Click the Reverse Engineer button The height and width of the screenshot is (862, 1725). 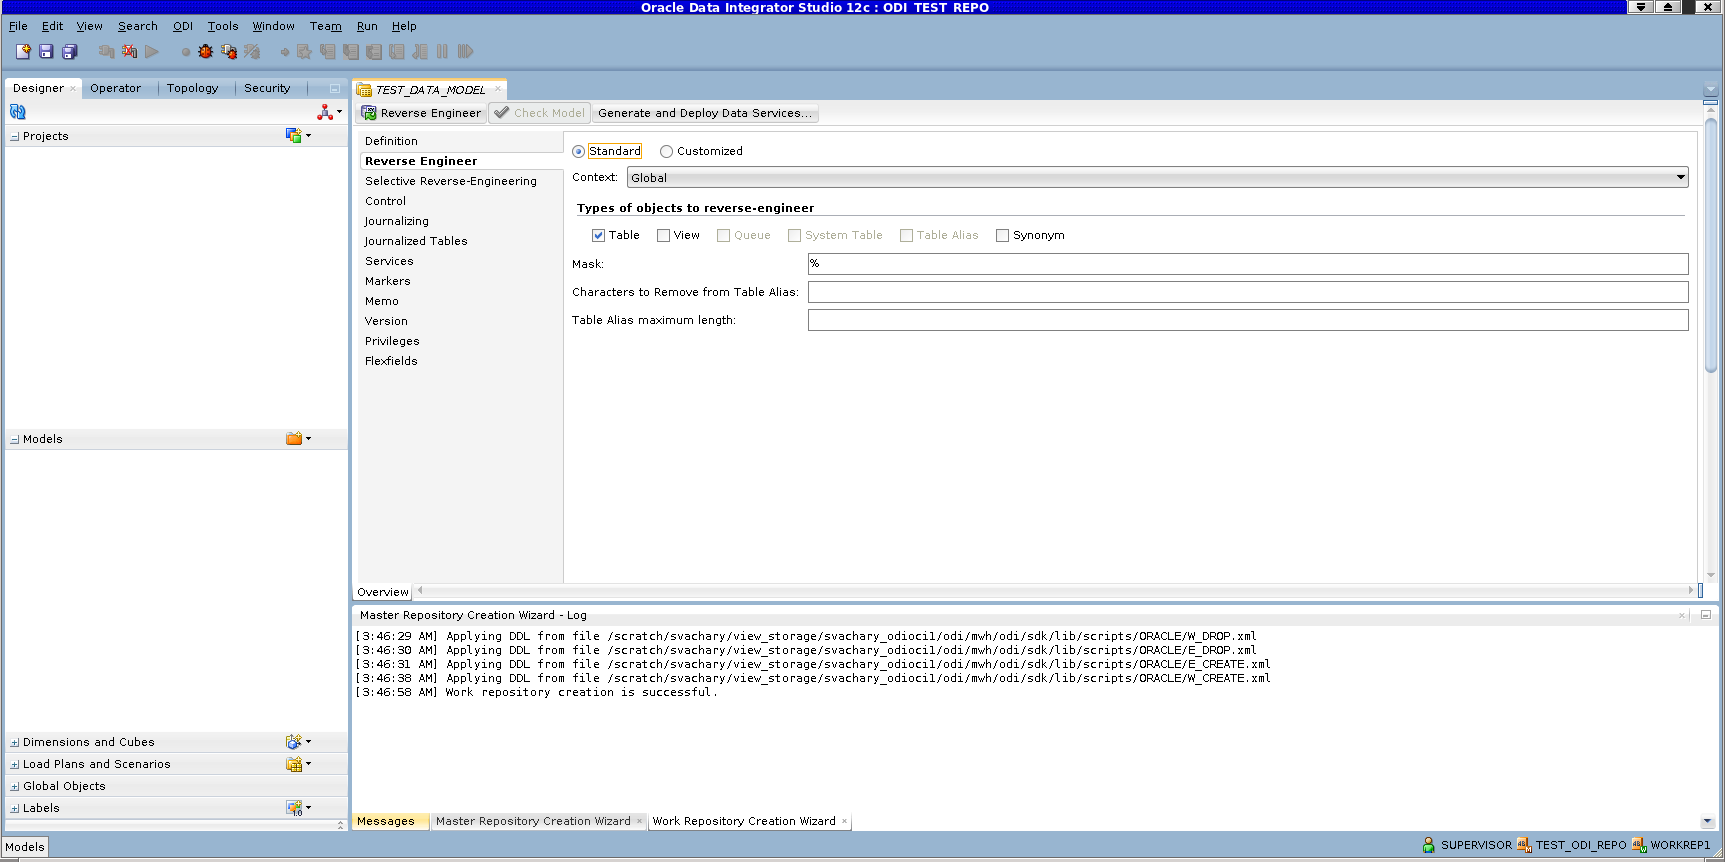point(422,113)
